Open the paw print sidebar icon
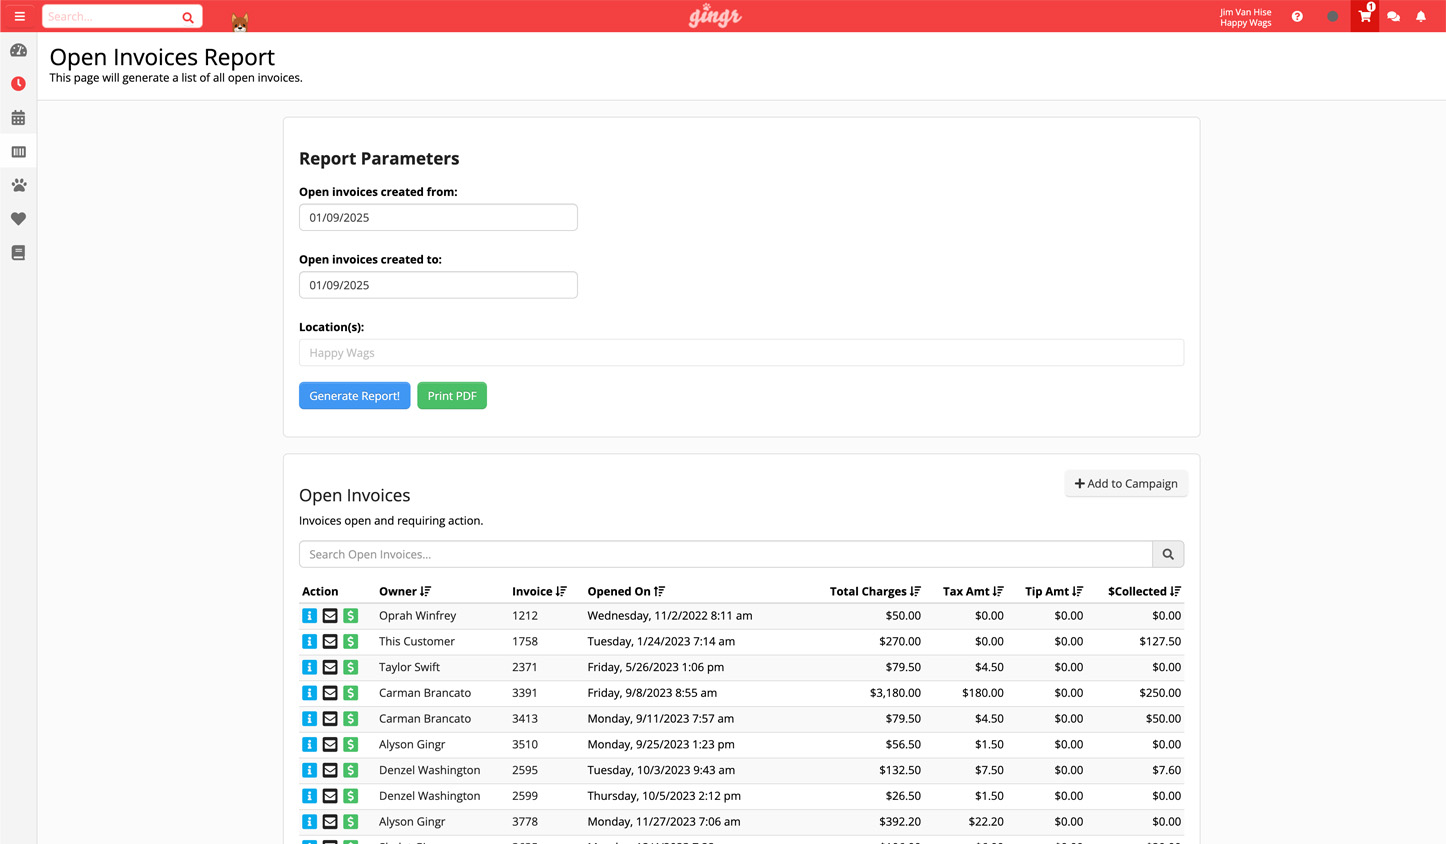This screenshot has height=844, width=1446. tap(18, 185)
